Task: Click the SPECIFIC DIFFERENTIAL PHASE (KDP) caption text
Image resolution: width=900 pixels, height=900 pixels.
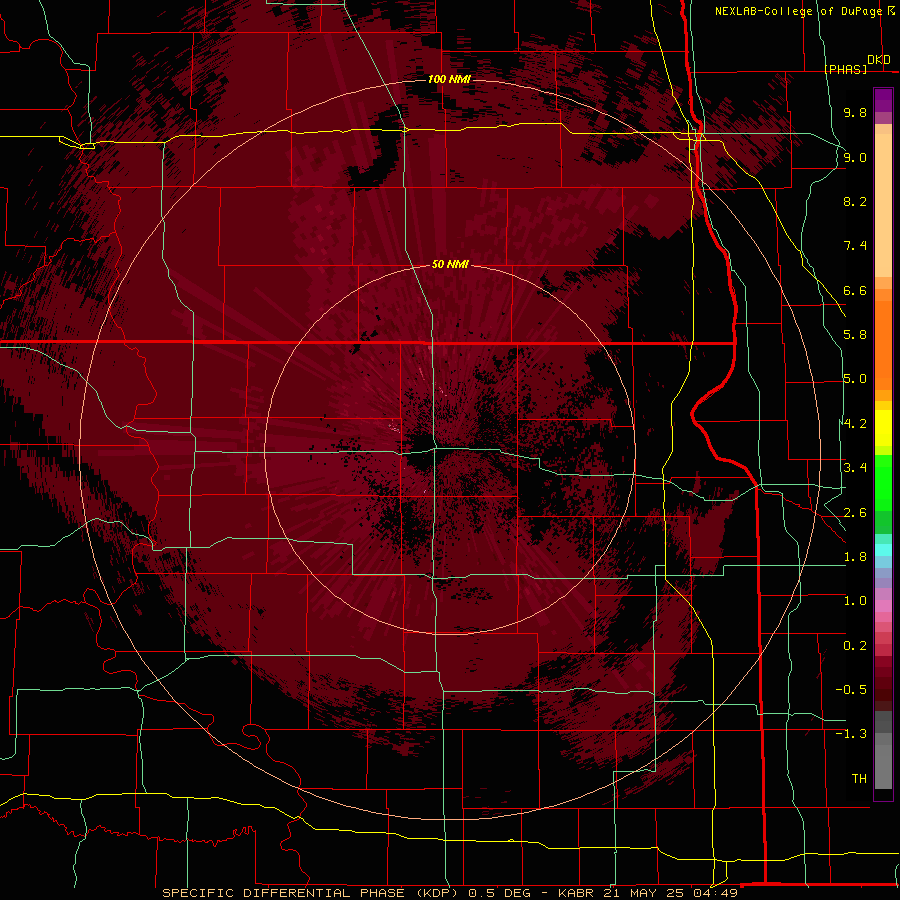Action: [x=312, y=893]
